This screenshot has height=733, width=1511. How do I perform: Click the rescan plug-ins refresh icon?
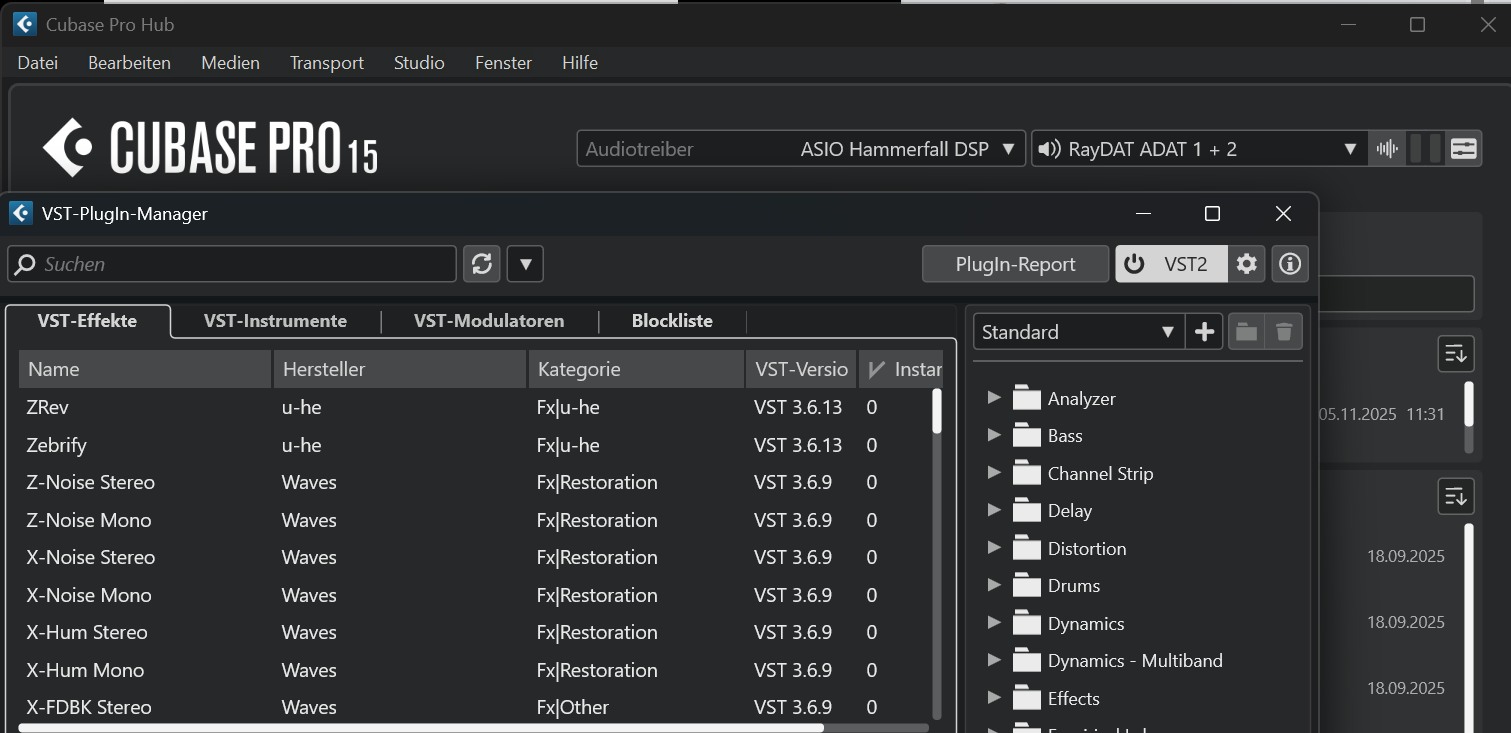[x=481, y=264]
